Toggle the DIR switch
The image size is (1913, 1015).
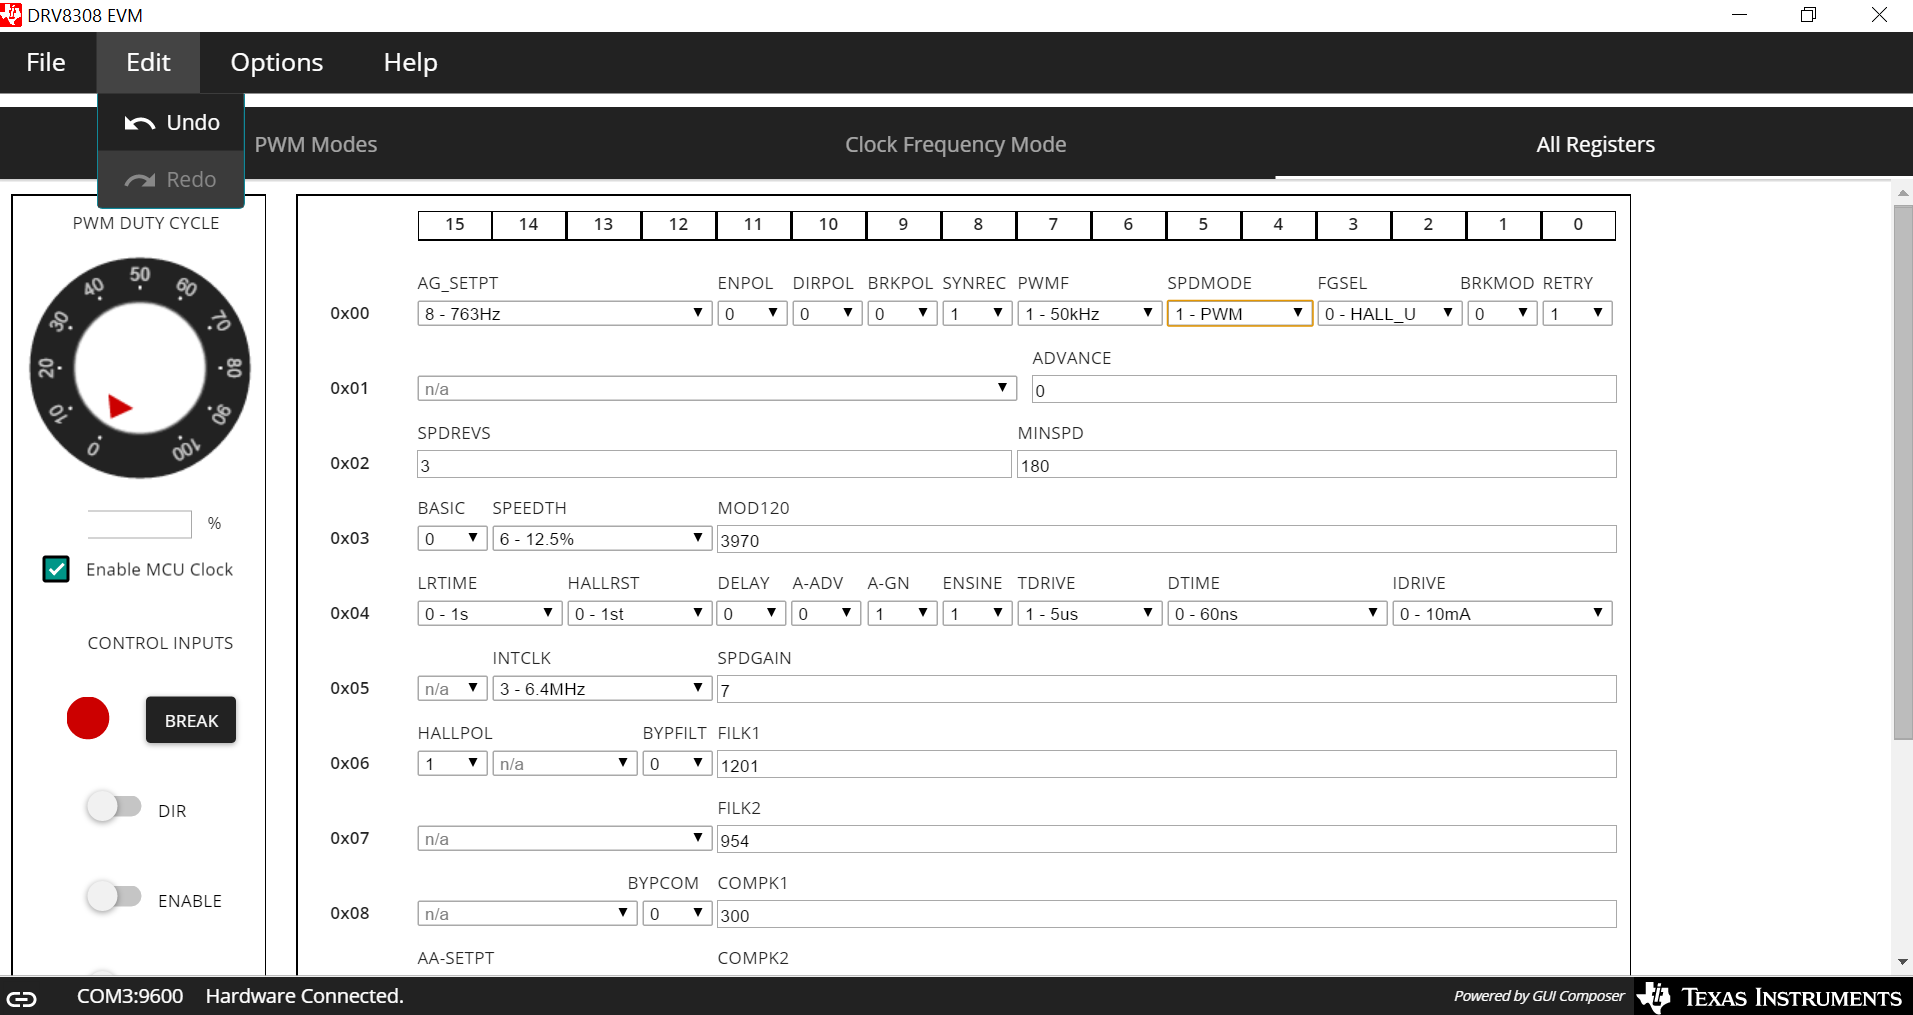[x=113, y=807]
